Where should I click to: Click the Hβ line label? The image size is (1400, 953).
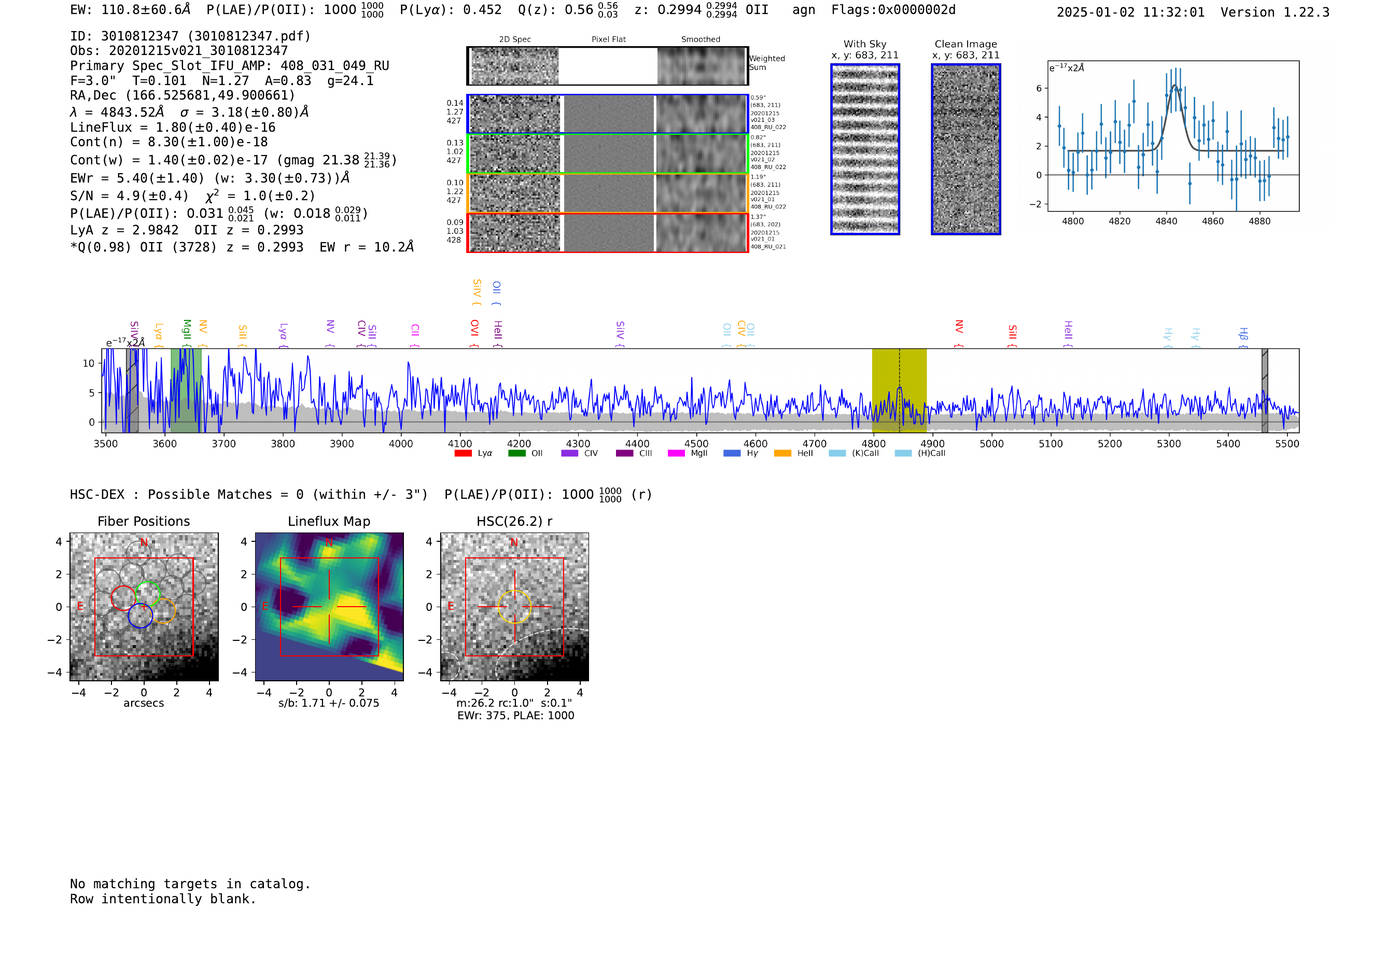(x=1243, y=335)
